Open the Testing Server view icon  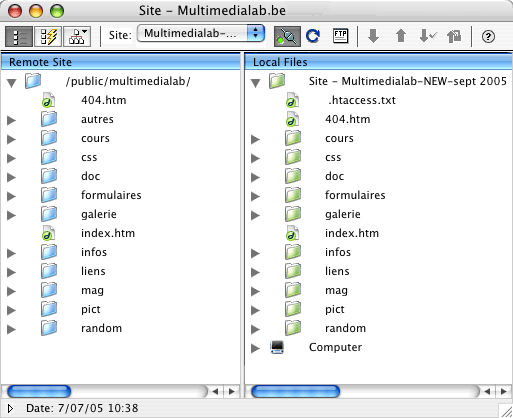click(x=48, y=36)
